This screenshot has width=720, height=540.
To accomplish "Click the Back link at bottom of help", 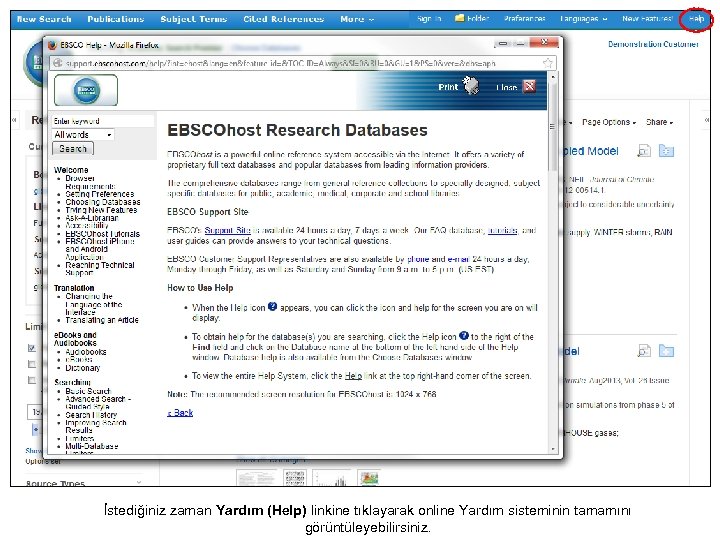I will point(180,412).
